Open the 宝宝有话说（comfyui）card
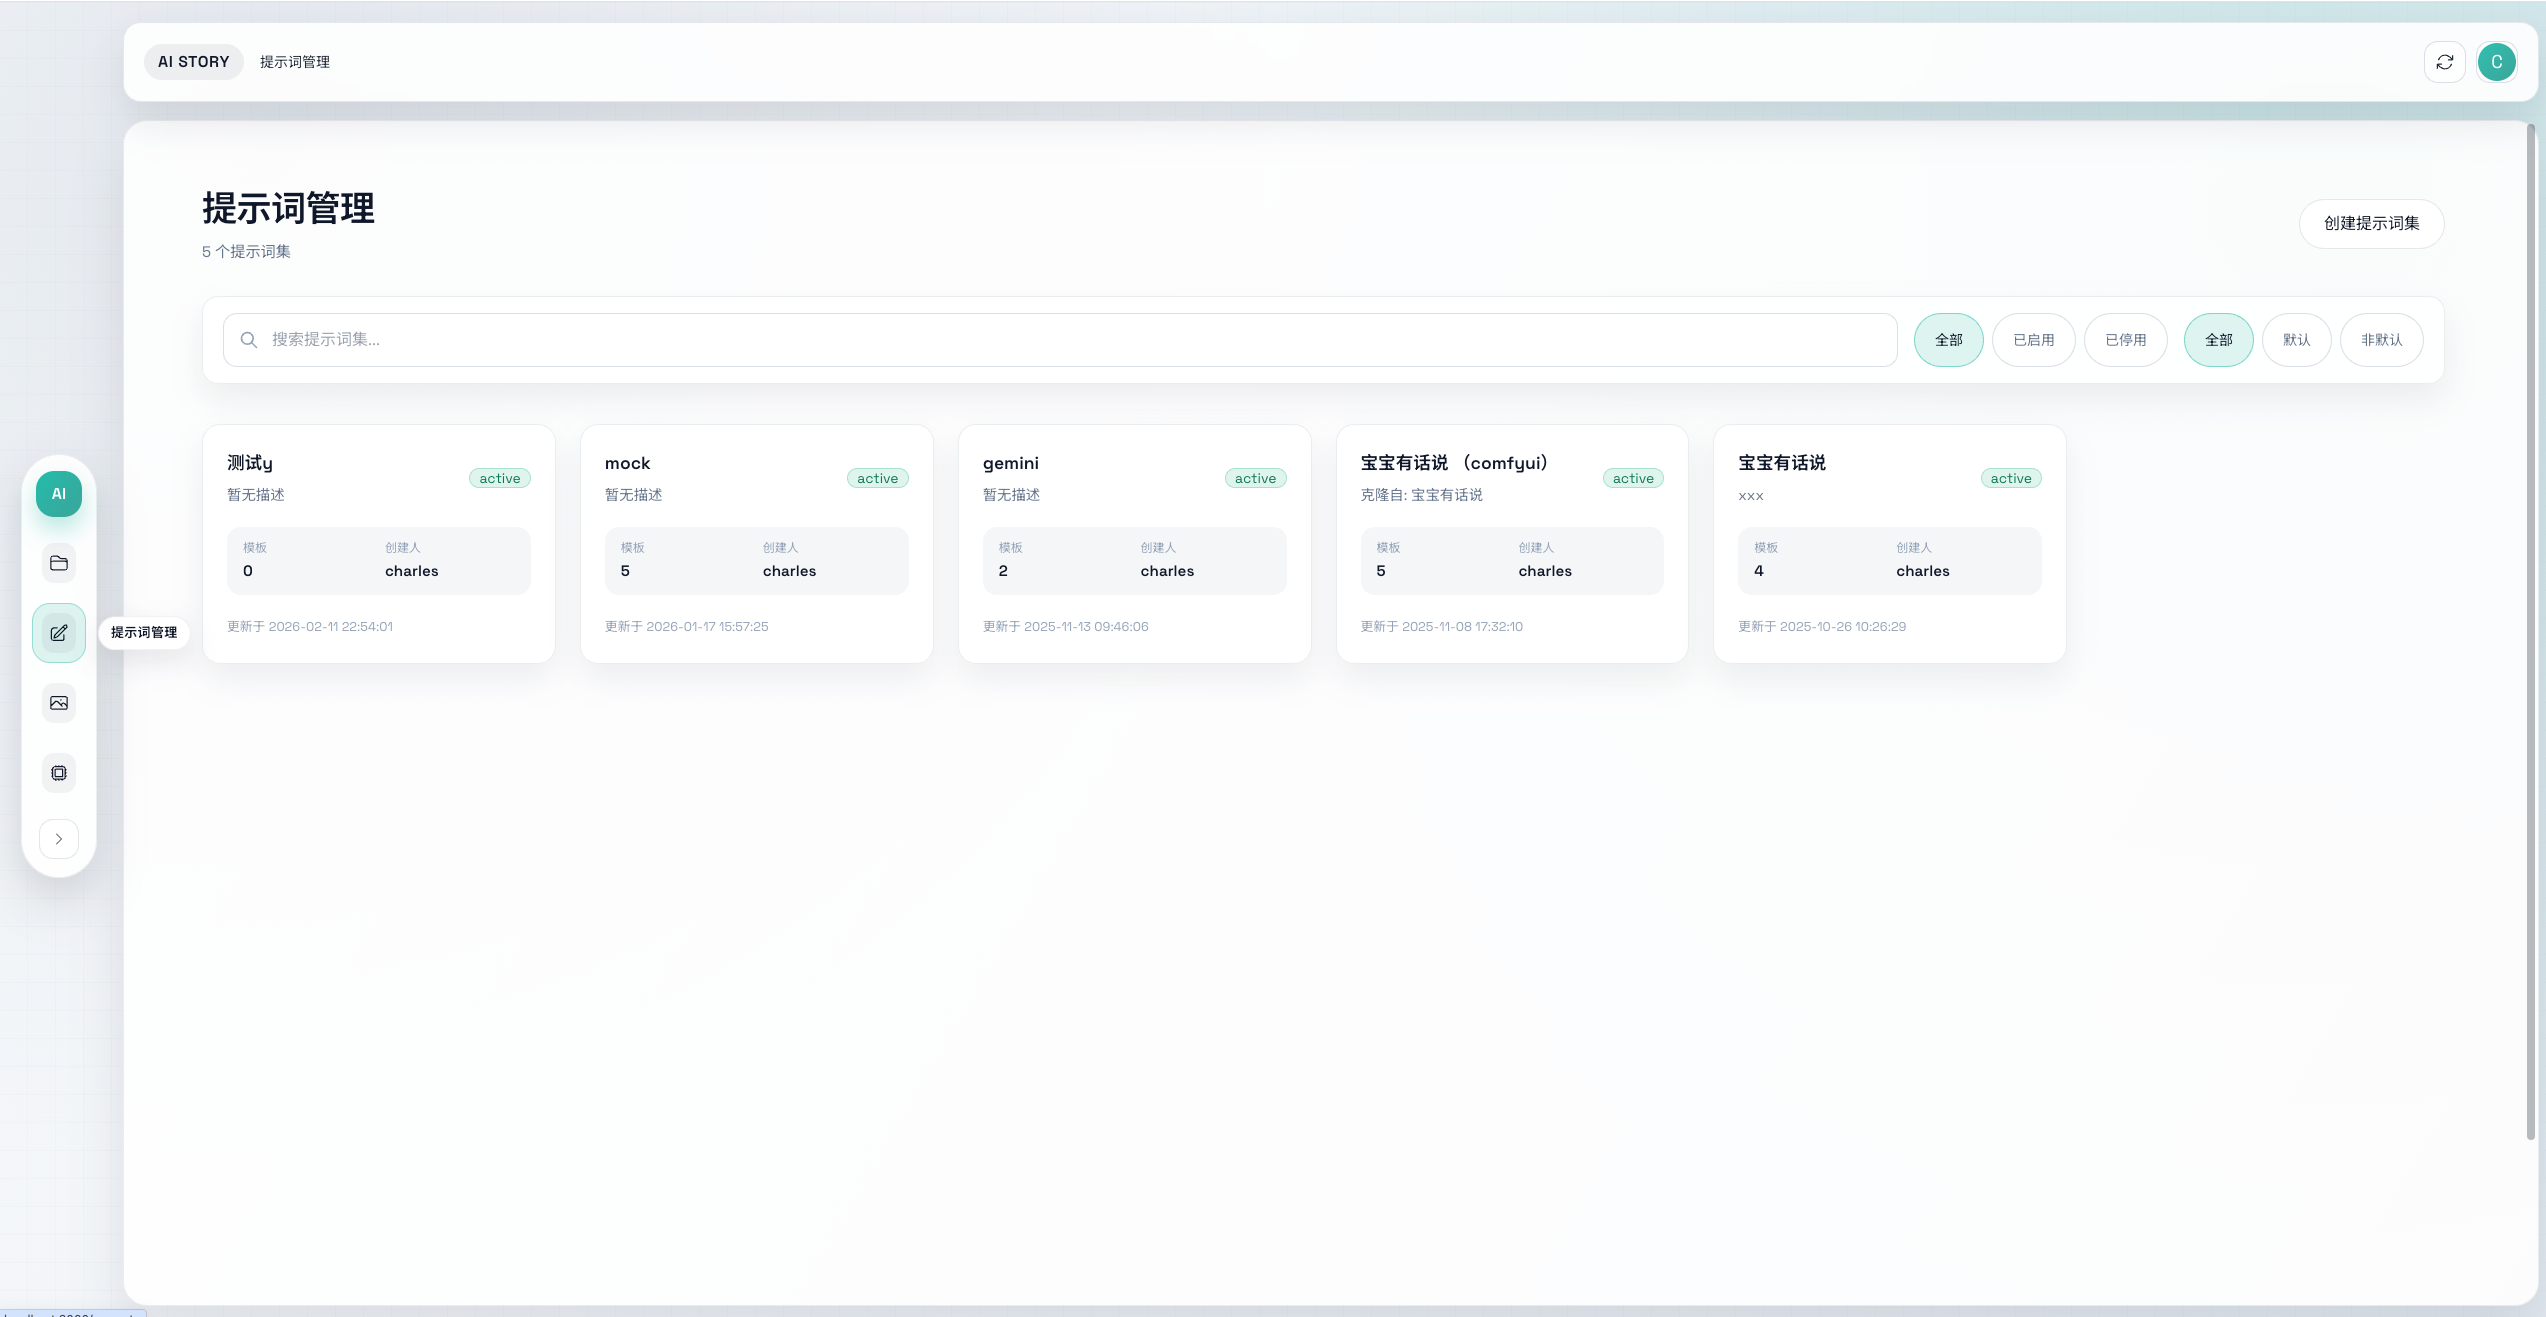The image size is (2546, 1317). (1512, 544)
